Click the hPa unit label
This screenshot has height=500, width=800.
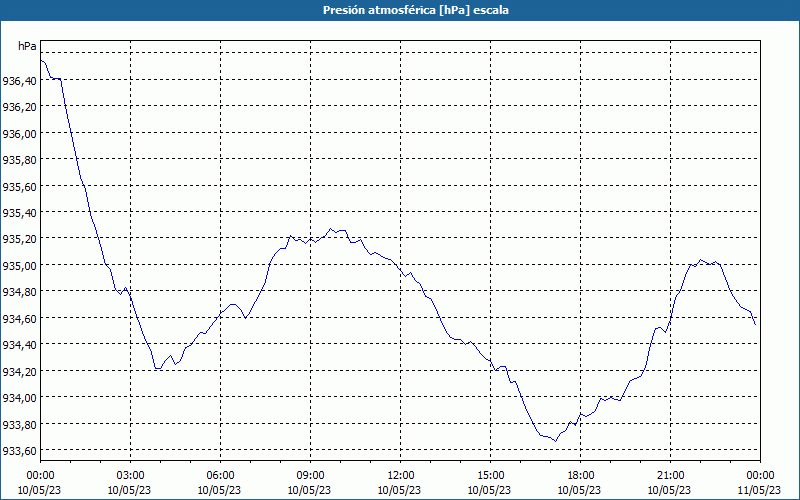[x=27, y=46]
